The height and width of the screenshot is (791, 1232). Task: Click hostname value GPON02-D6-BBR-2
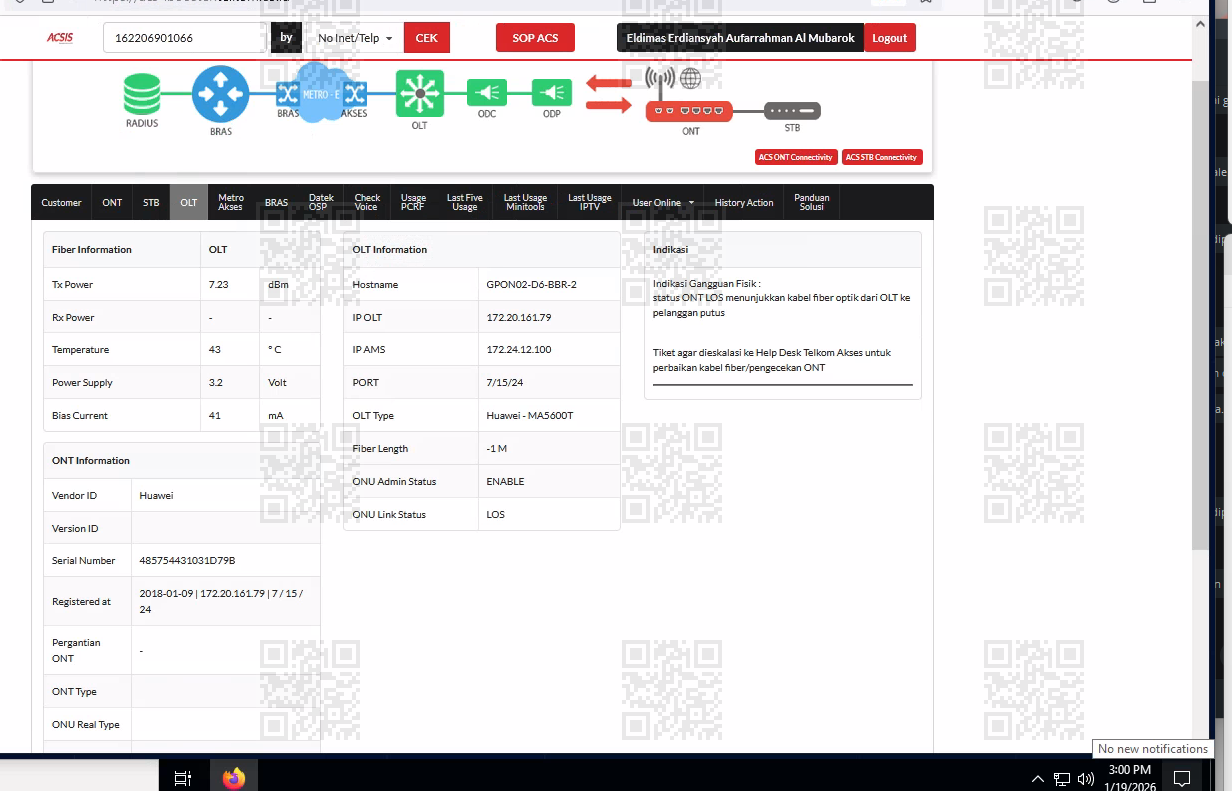[531, 285]
